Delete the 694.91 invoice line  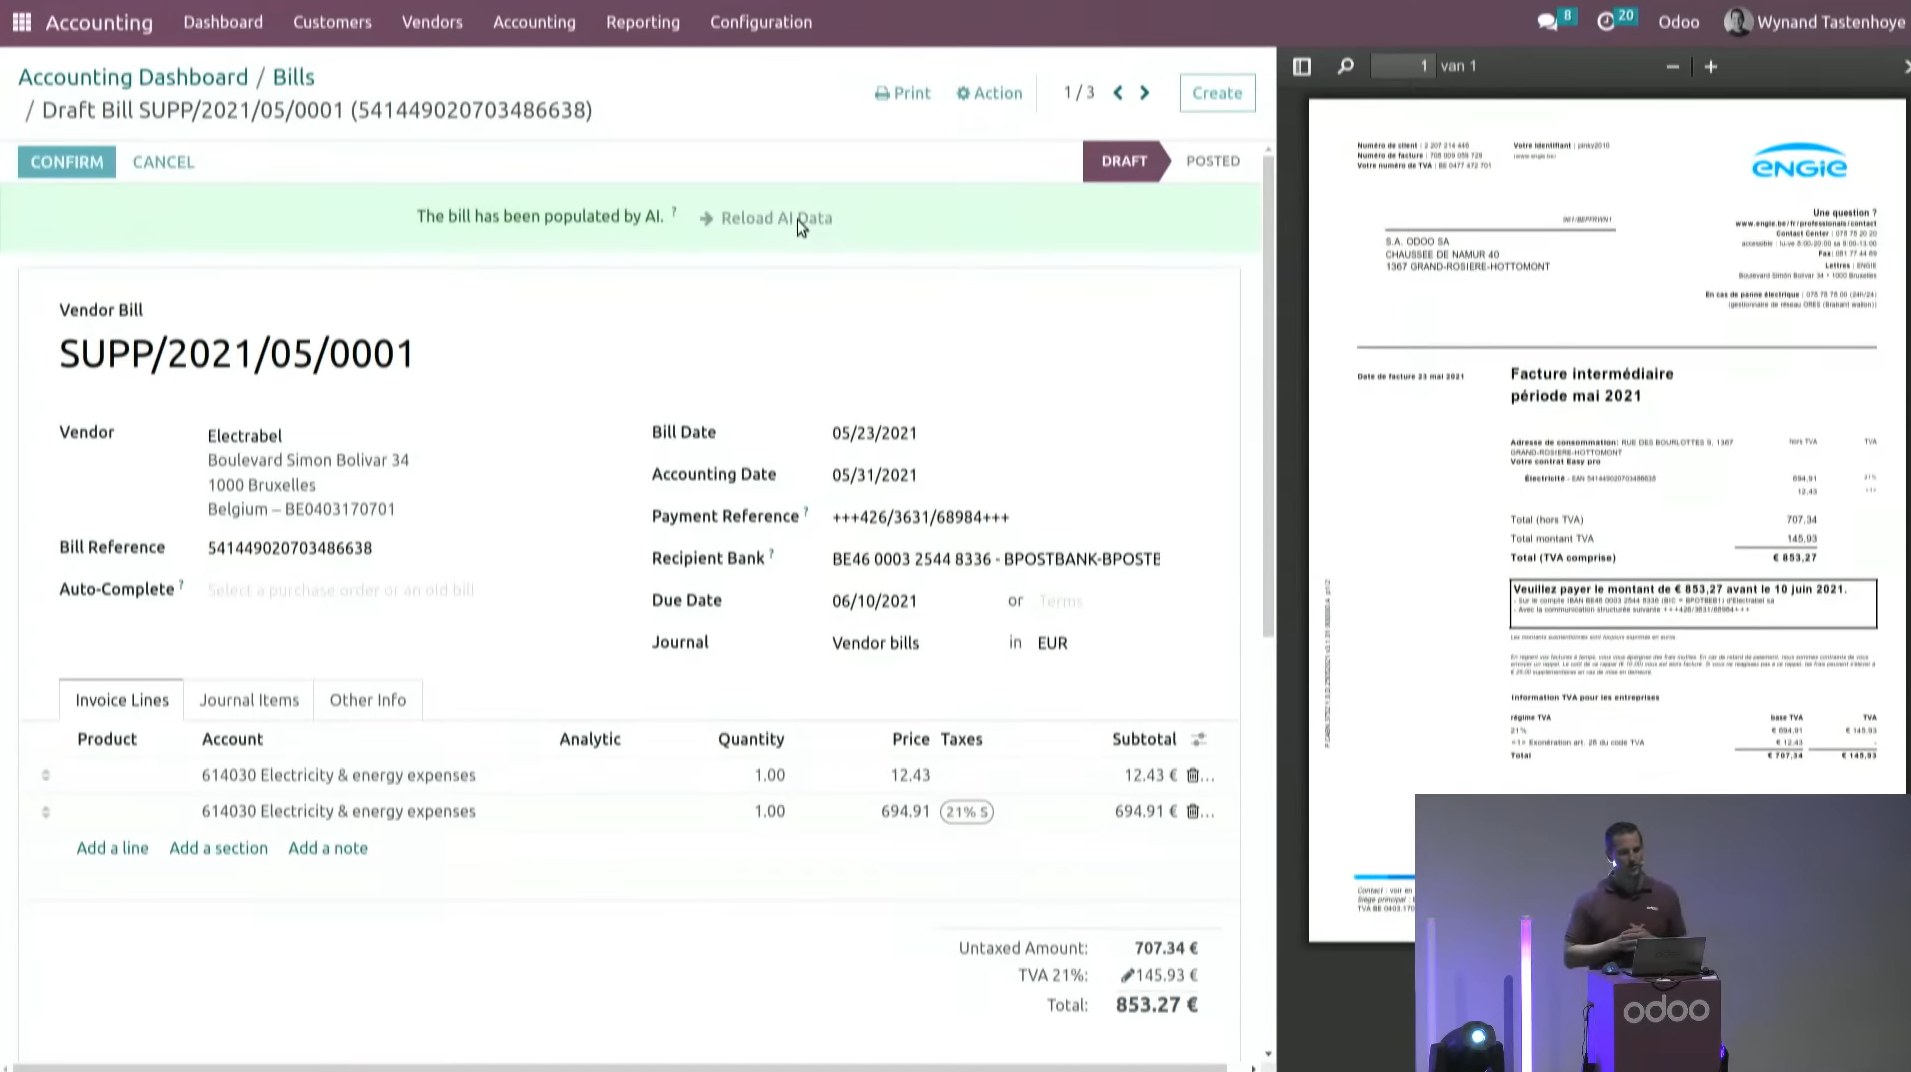(x=1192, y=811)
